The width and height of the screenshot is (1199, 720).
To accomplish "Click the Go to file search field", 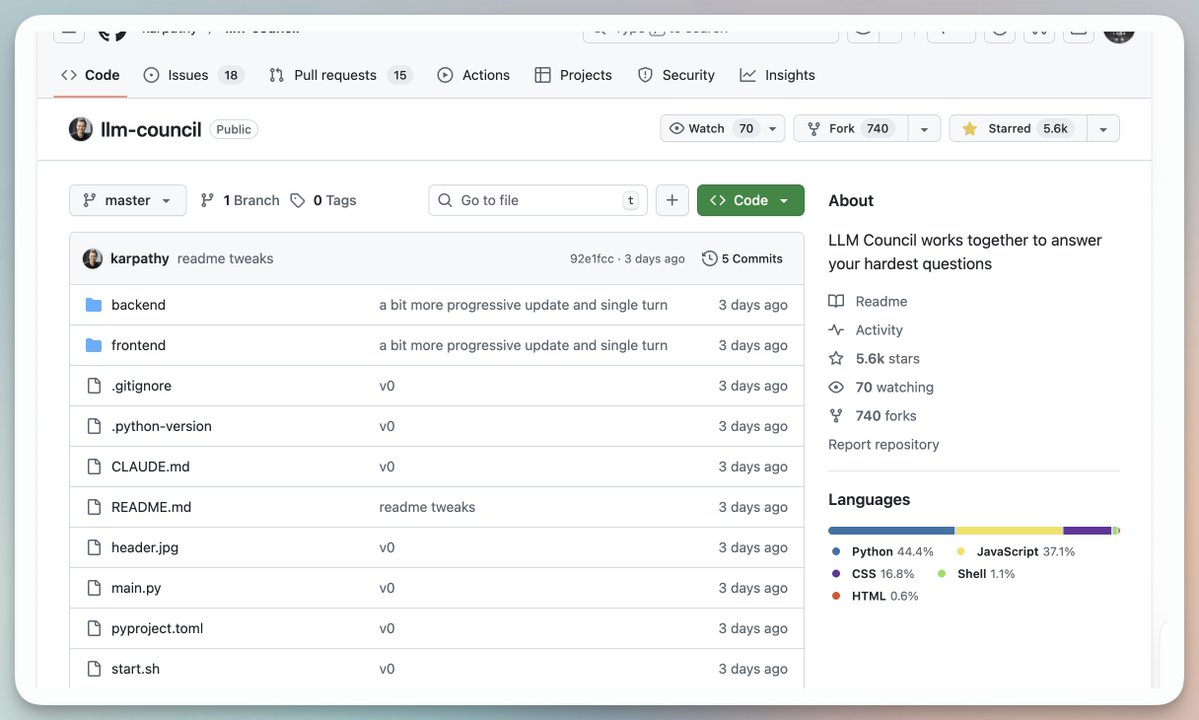I will (x=538, y=200).
